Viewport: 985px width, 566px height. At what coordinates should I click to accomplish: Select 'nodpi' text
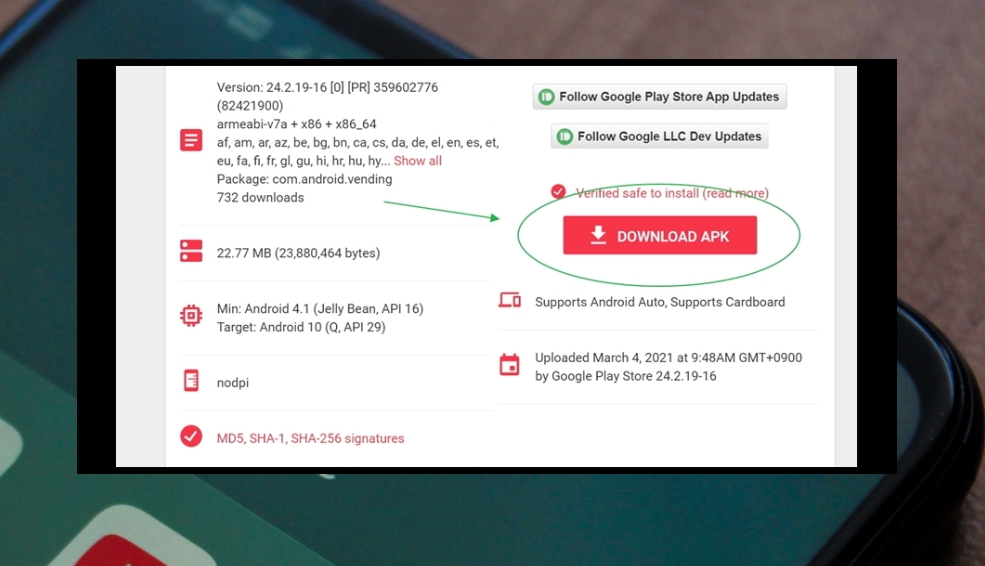click(x=232, y=383)
